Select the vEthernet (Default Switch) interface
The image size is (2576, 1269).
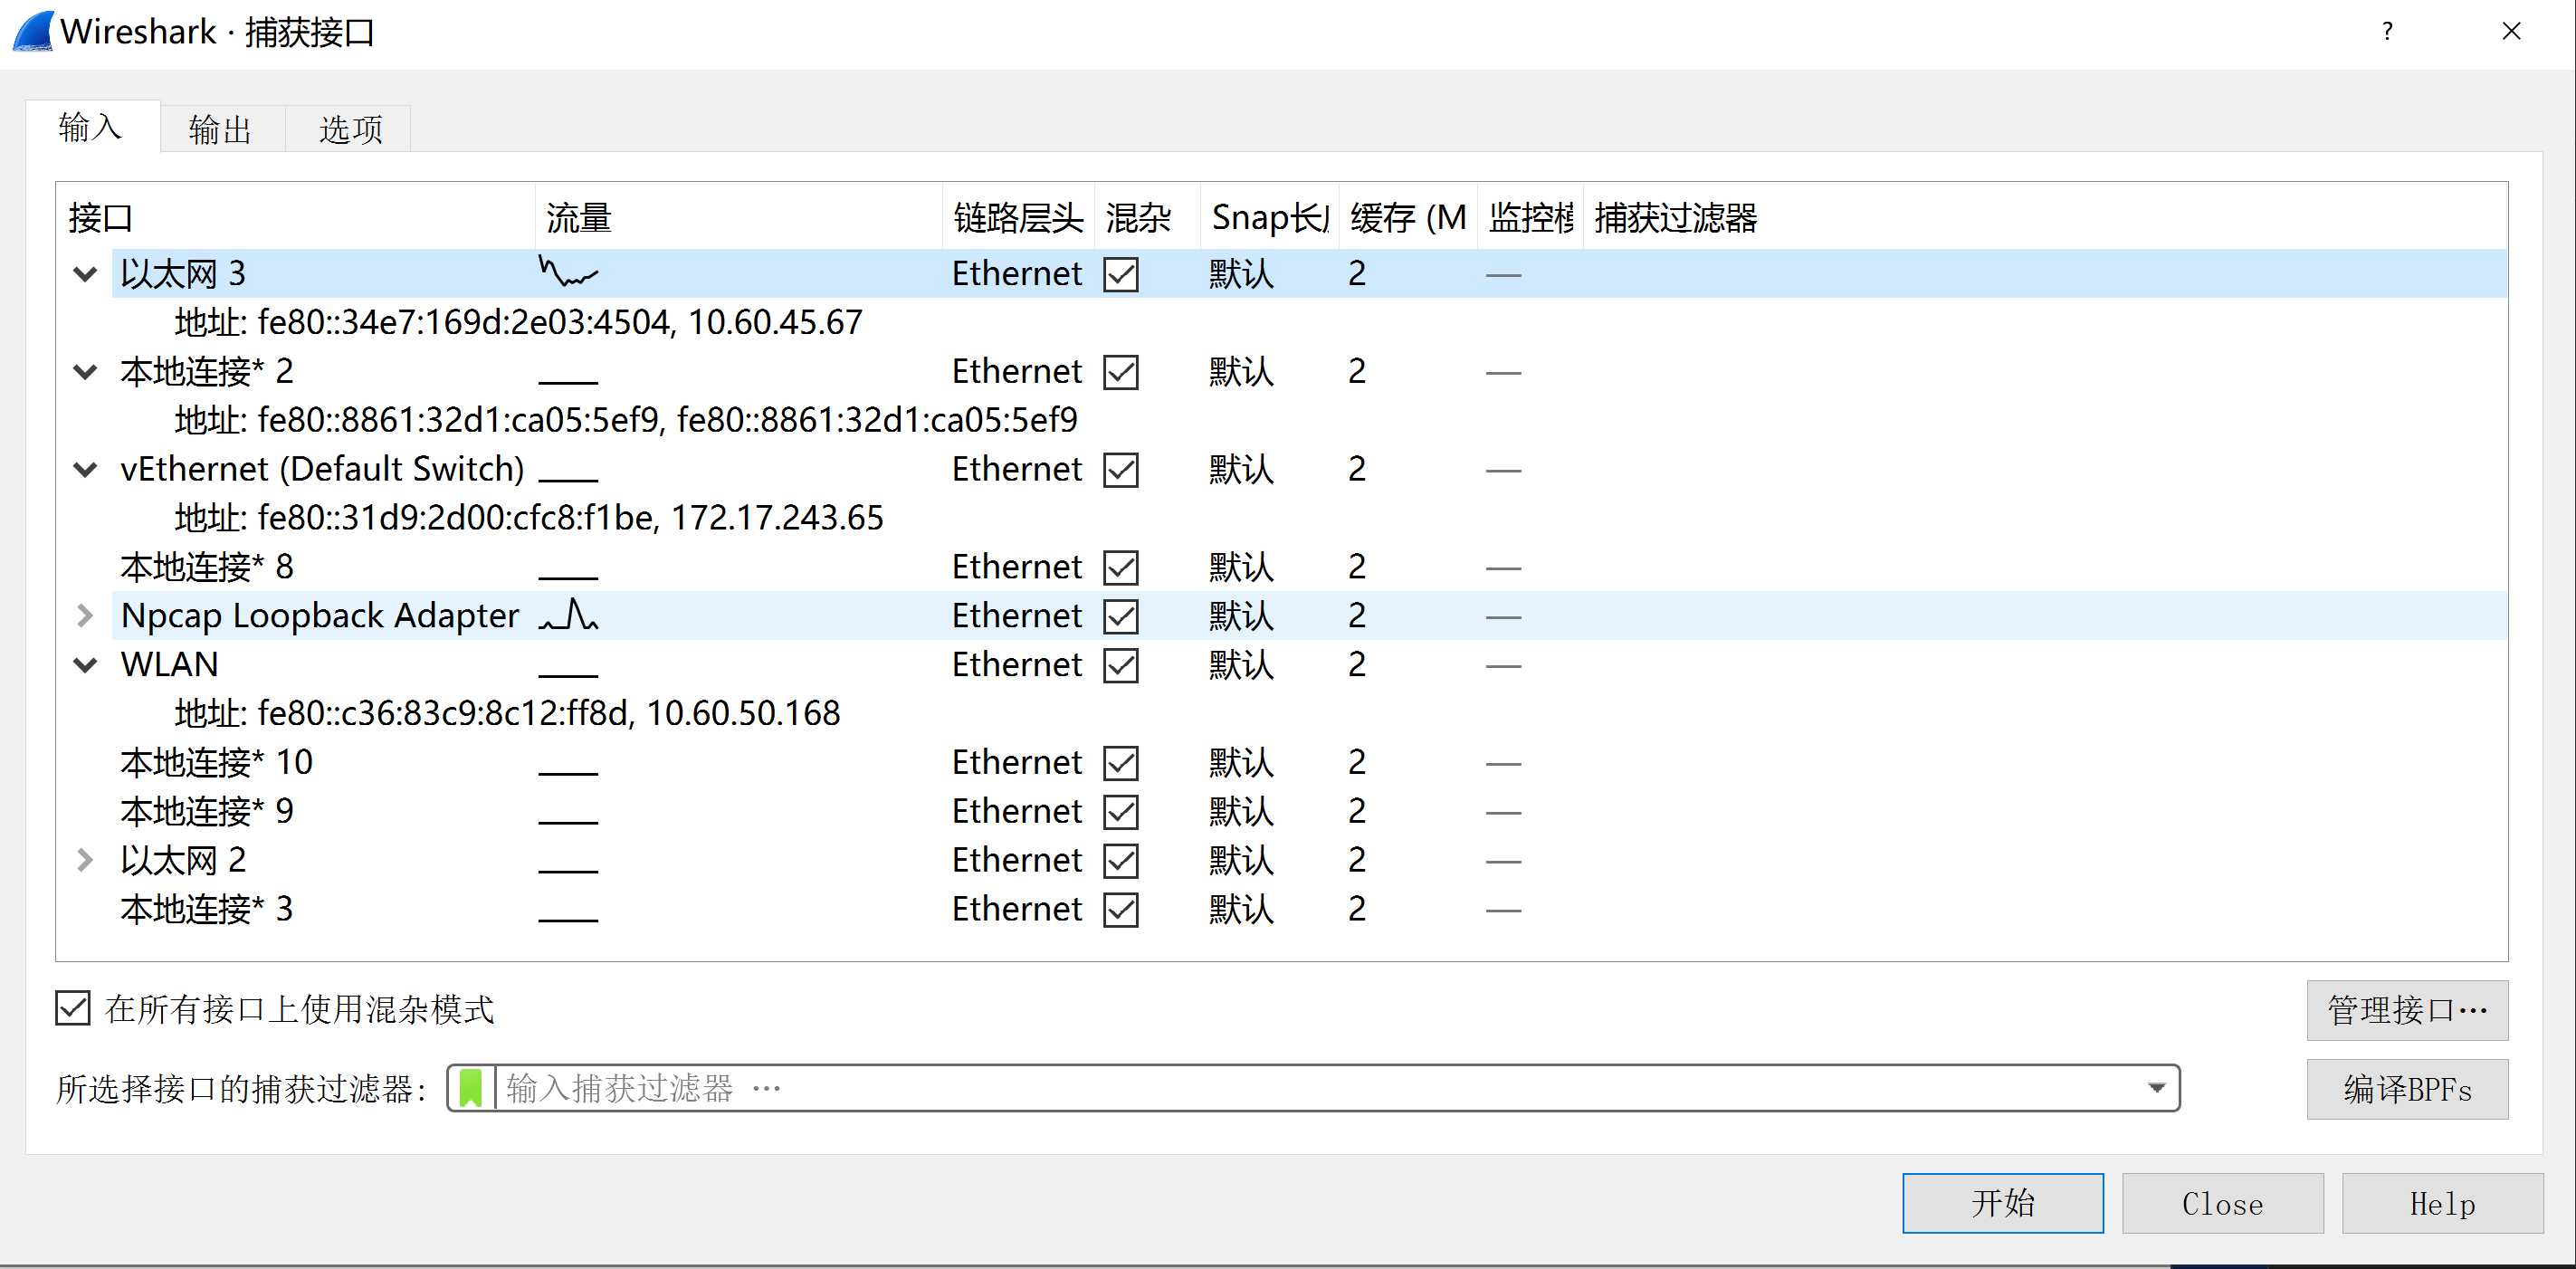point(322,469)
